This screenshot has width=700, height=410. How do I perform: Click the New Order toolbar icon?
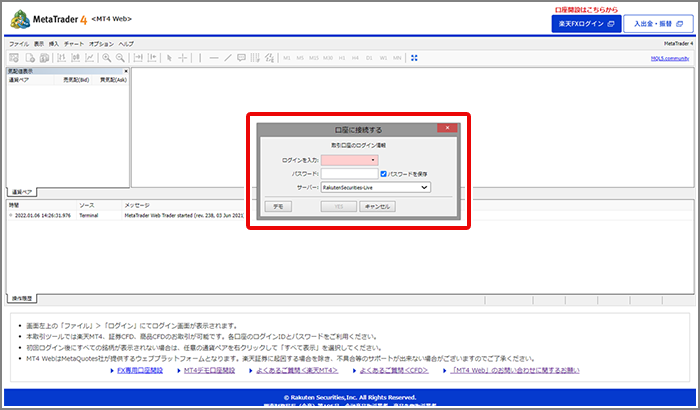(x=14, y=58)
